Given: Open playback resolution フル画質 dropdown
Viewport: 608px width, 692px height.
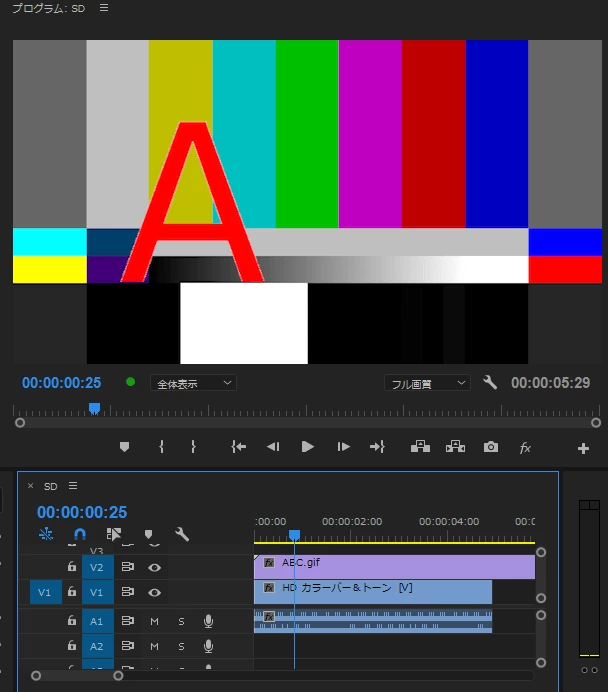Looking at the screenshot, I should click(427, 383).
